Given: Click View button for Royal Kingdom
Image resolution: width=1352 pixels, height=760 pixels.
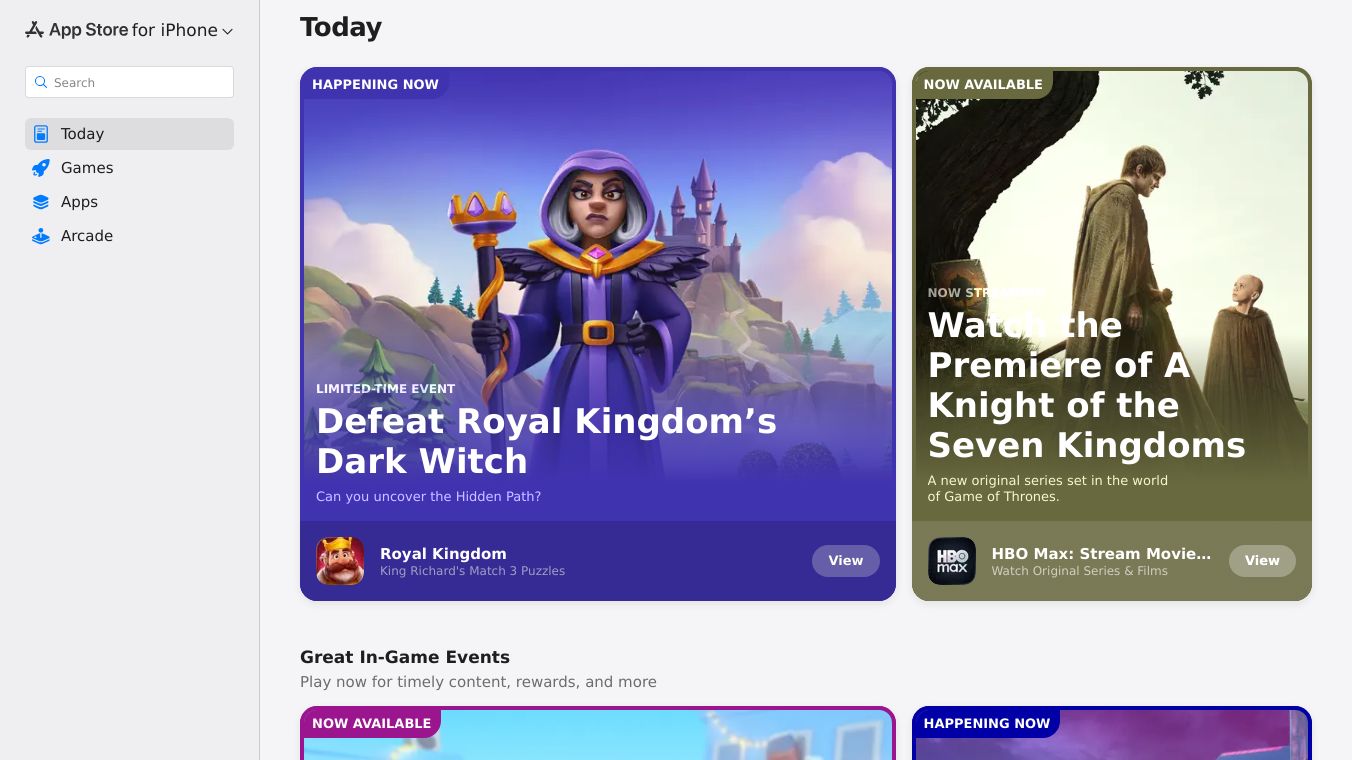Looking at the screenshot, I should pyautogui.click(x=846, y=561).
